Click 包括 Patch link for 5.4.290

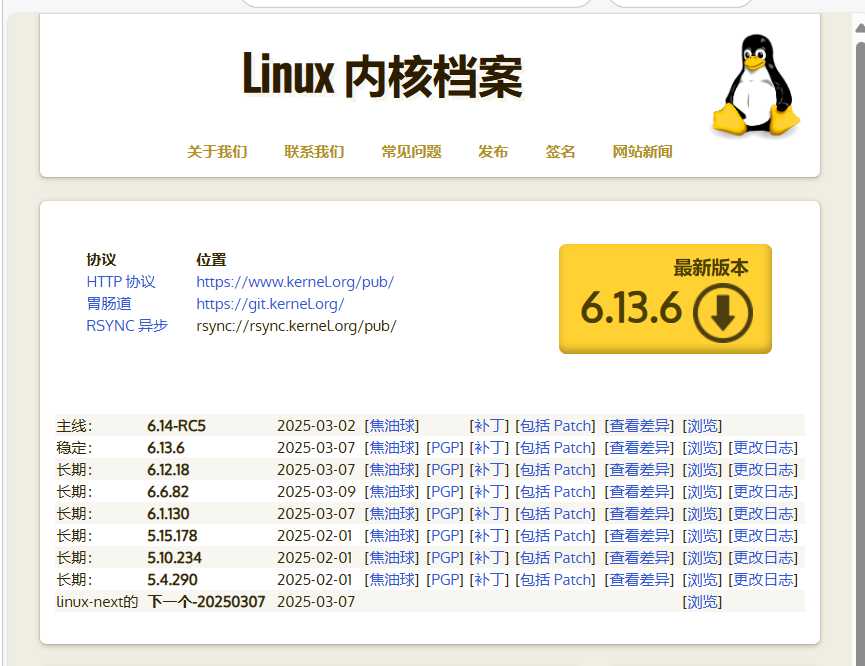click(x=556, y=580)
